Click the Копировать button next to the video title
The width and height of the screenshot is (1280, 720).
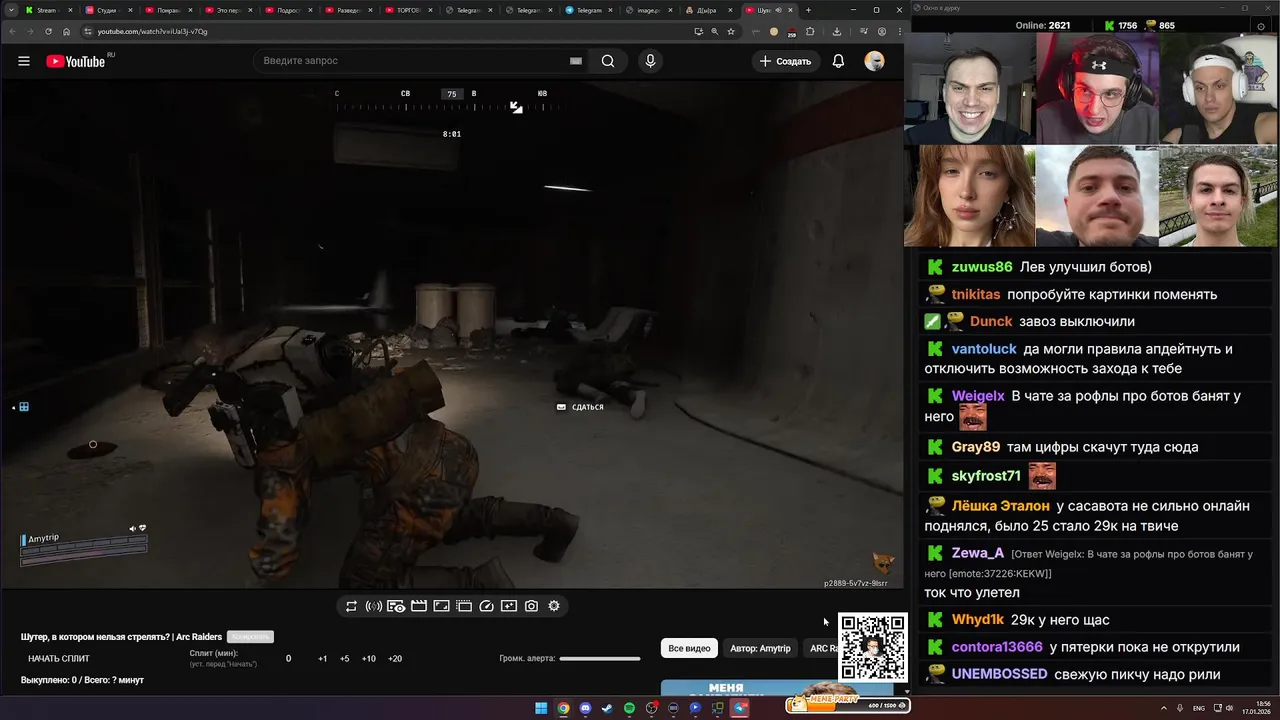point(250,637)
